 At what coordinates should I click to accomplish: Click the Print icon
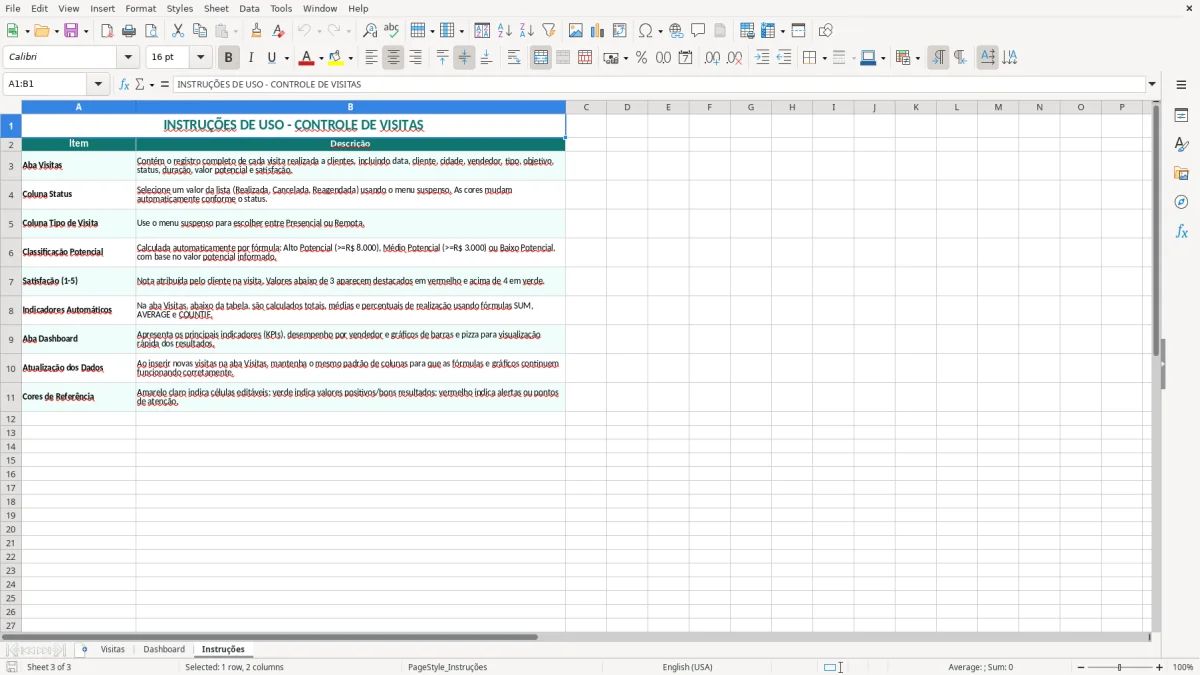coord(129,31)
